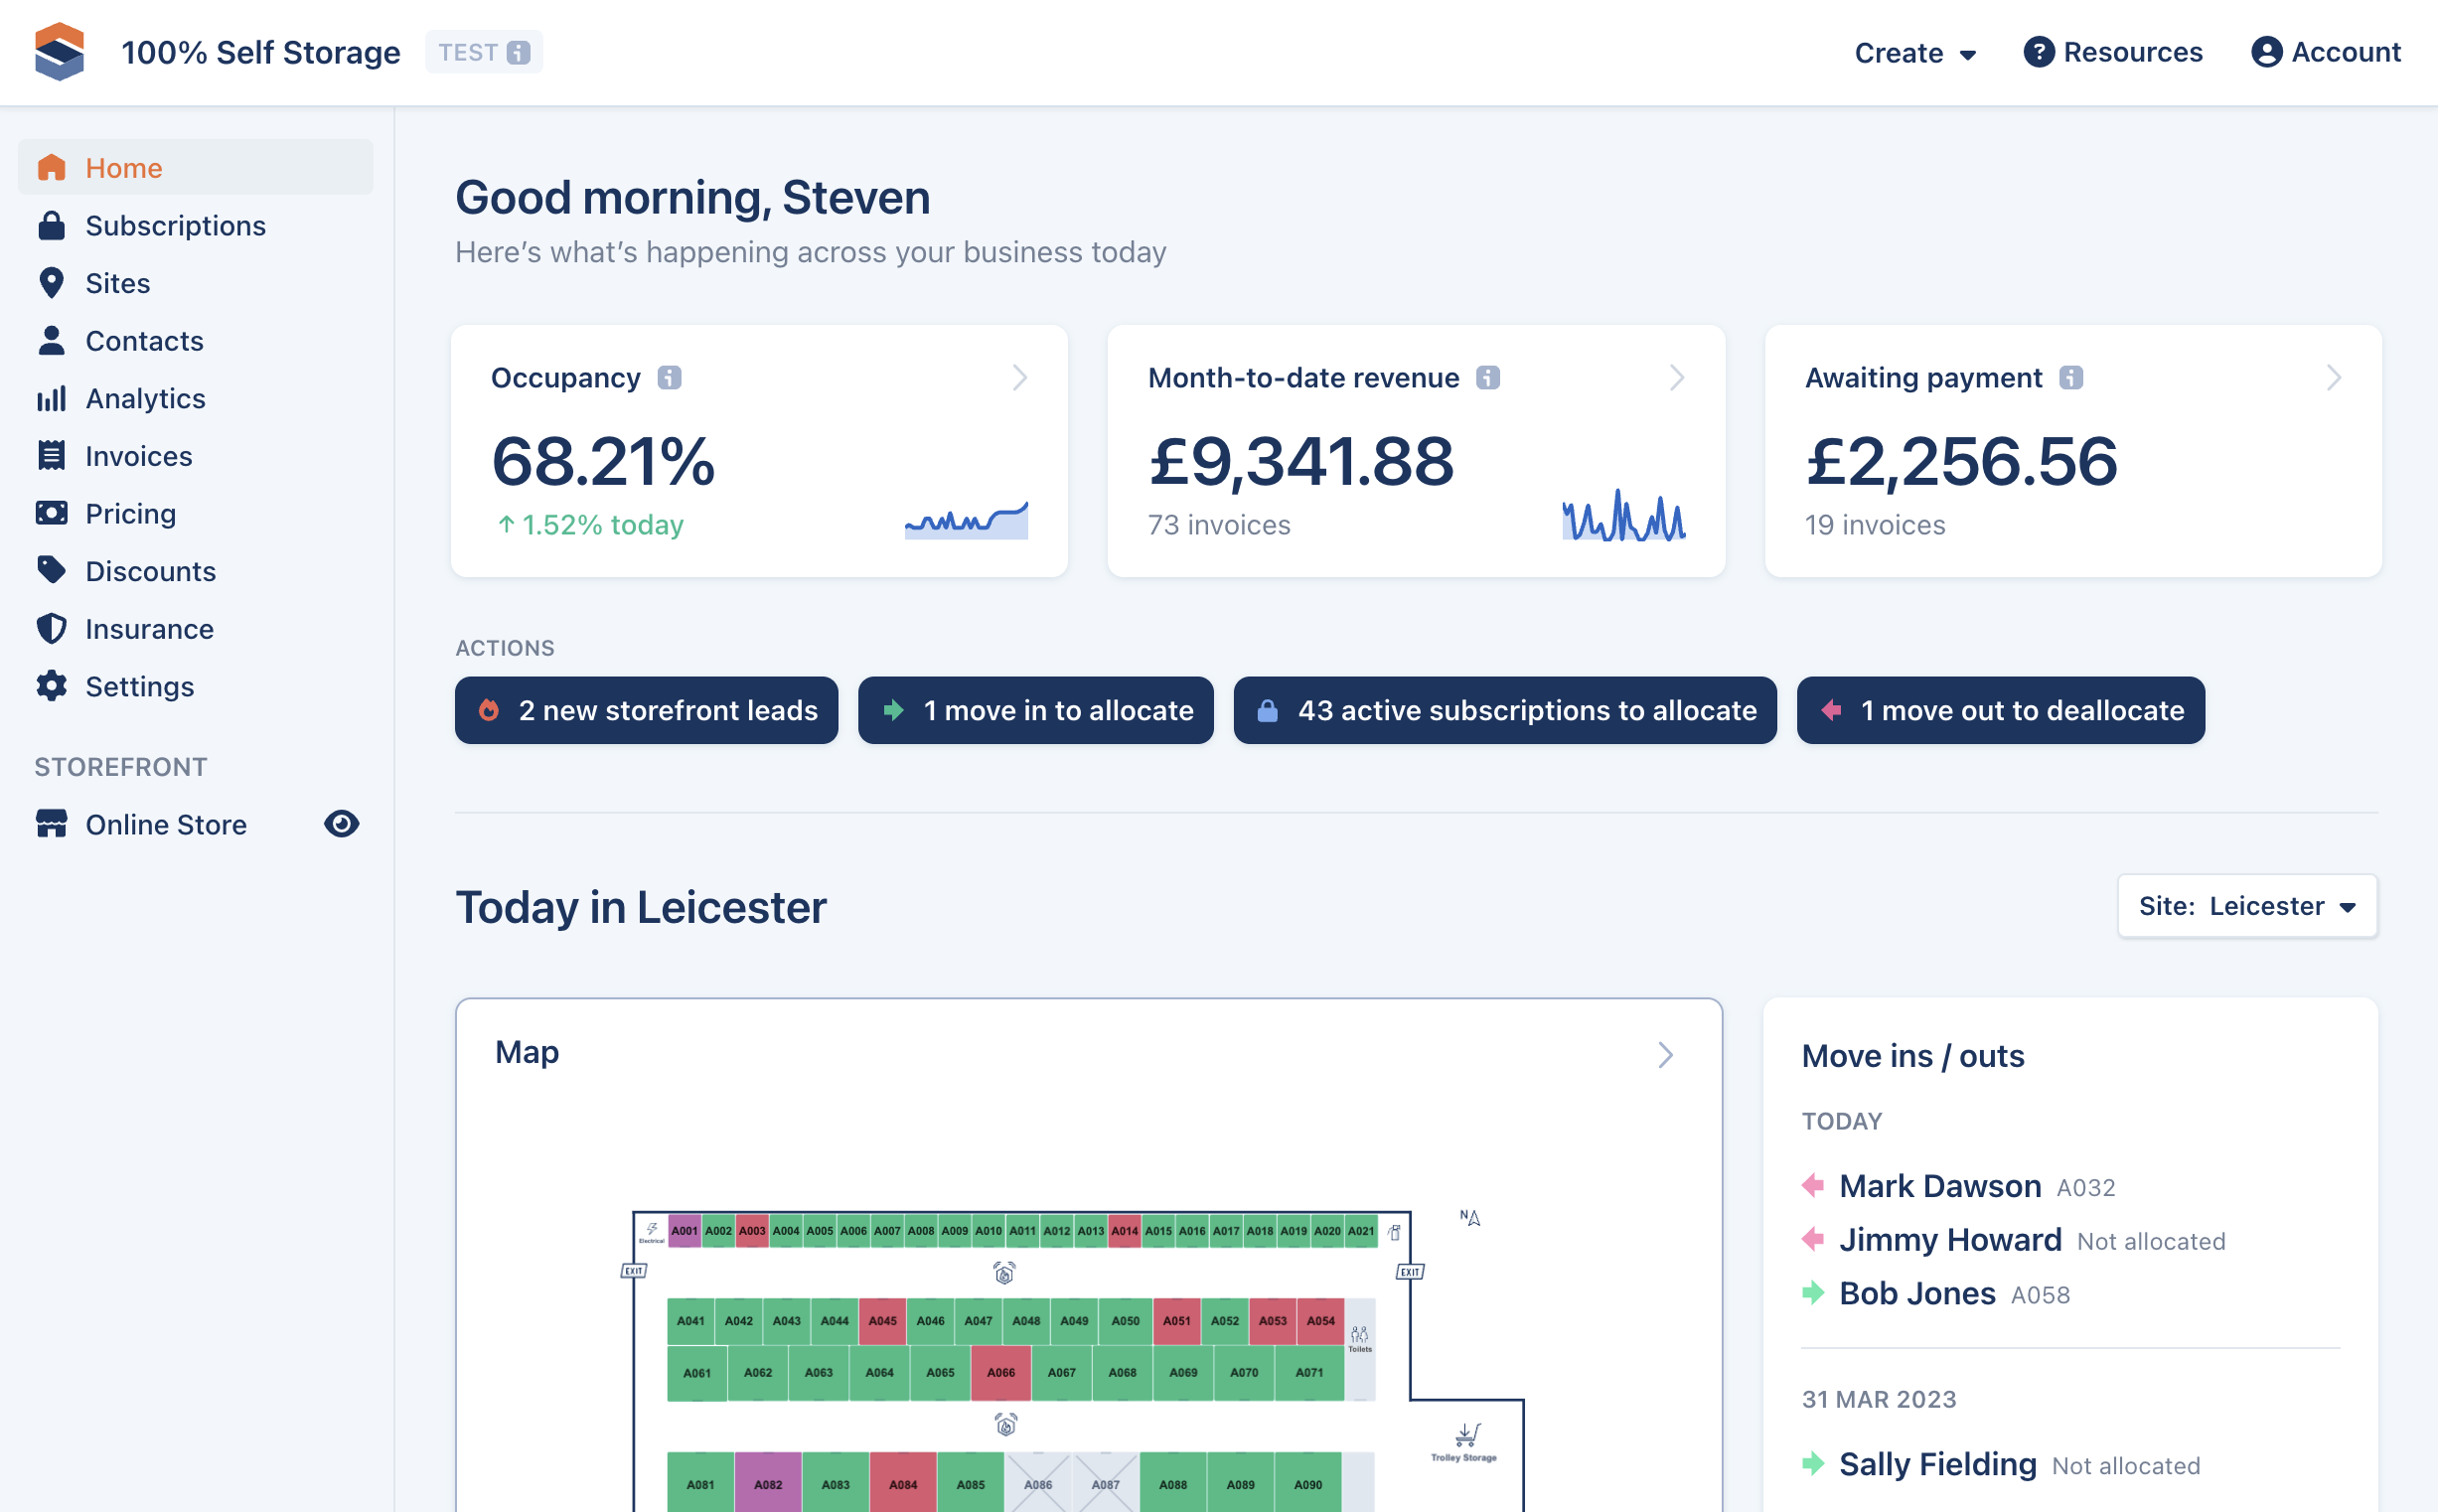2438x1512 pixels.
Task: Expand the Site: Leicester selector
Action: click(x=2246, y=906)
